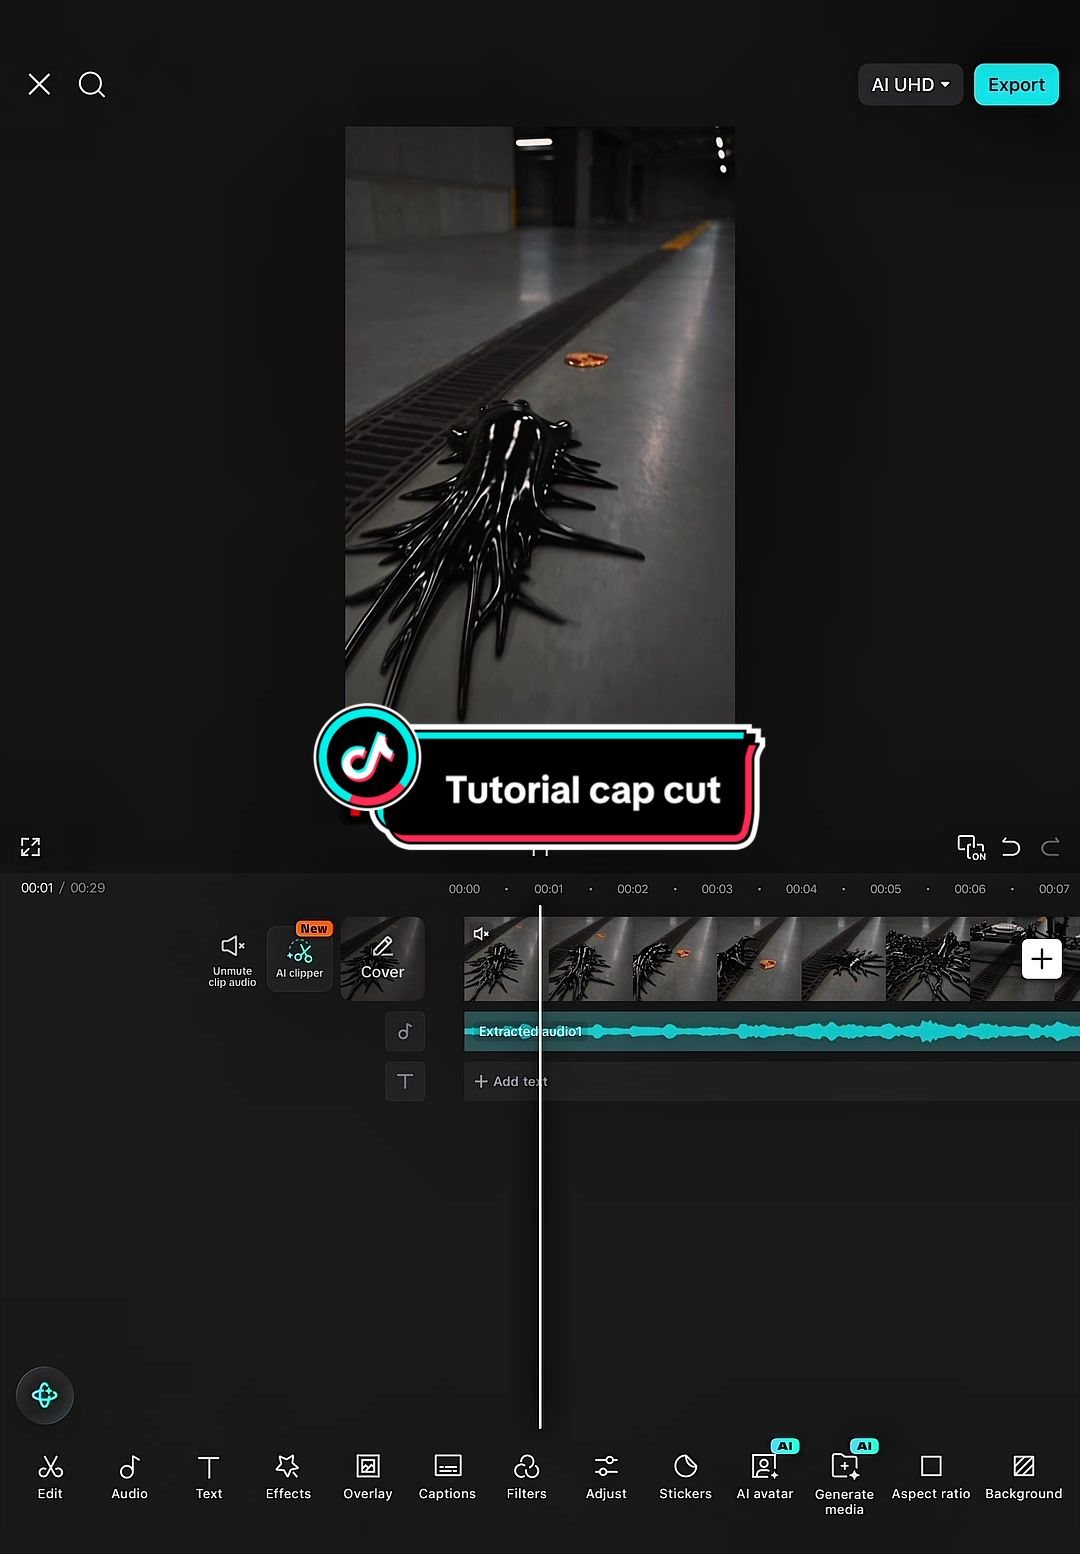
Task: Open the Adjust settings
Action: pos(606,1477)
